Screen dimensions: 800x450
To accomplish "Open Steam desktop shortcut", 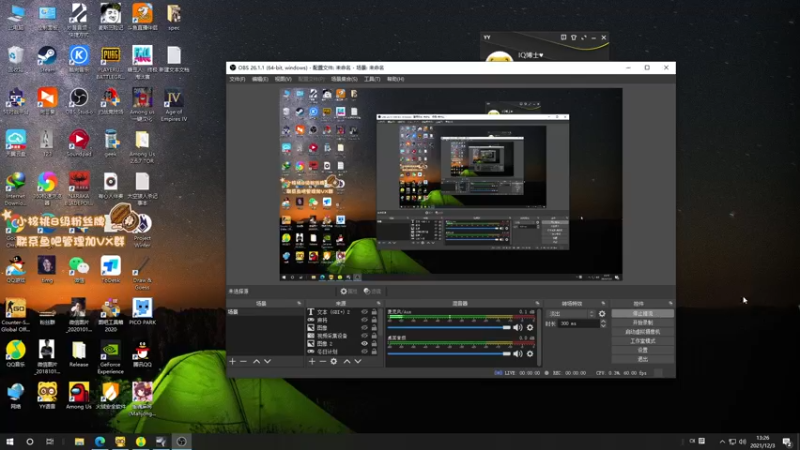I will pos(47,59).
